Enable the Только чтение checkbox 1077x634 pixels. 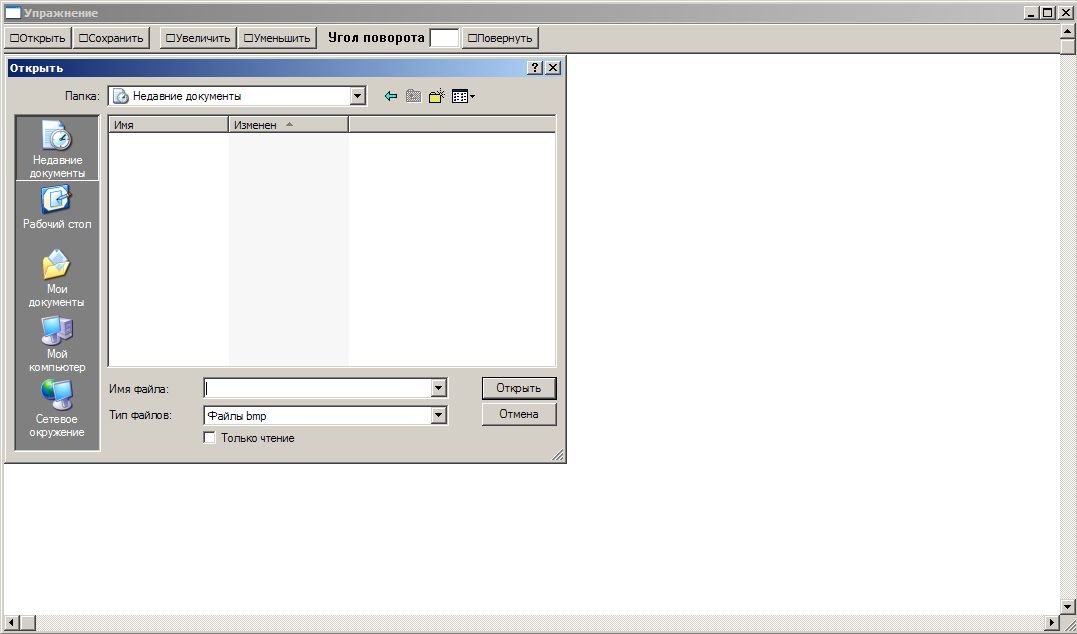(x=209, y=438)
